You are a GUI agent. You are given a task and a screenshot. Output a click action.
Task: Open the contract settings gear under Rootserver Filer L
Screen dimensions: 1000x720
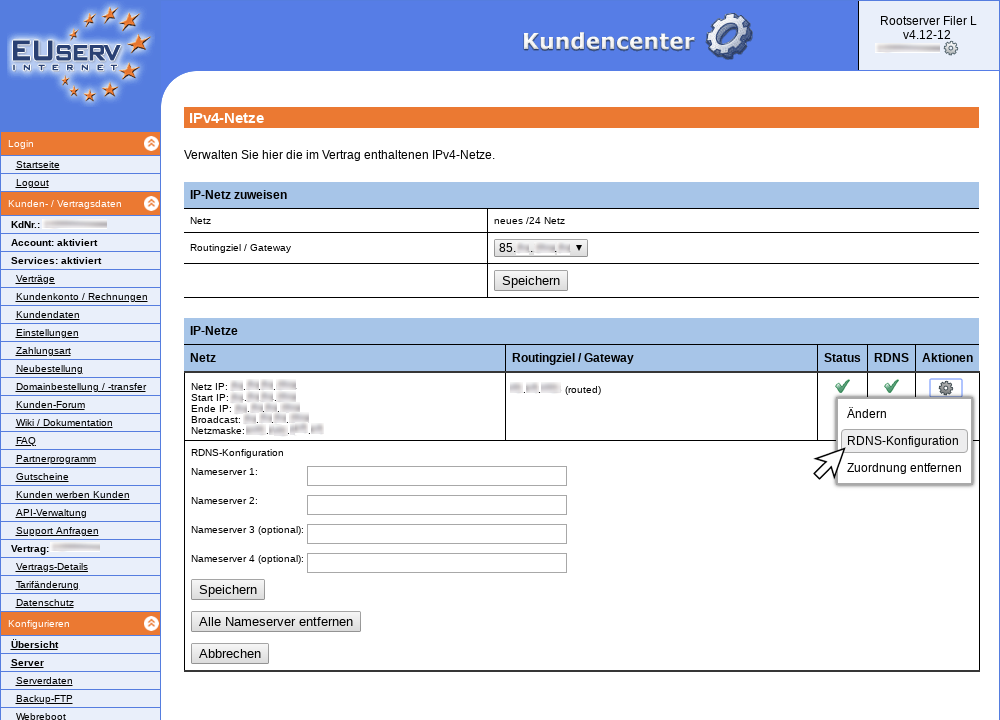click(950, 48)
